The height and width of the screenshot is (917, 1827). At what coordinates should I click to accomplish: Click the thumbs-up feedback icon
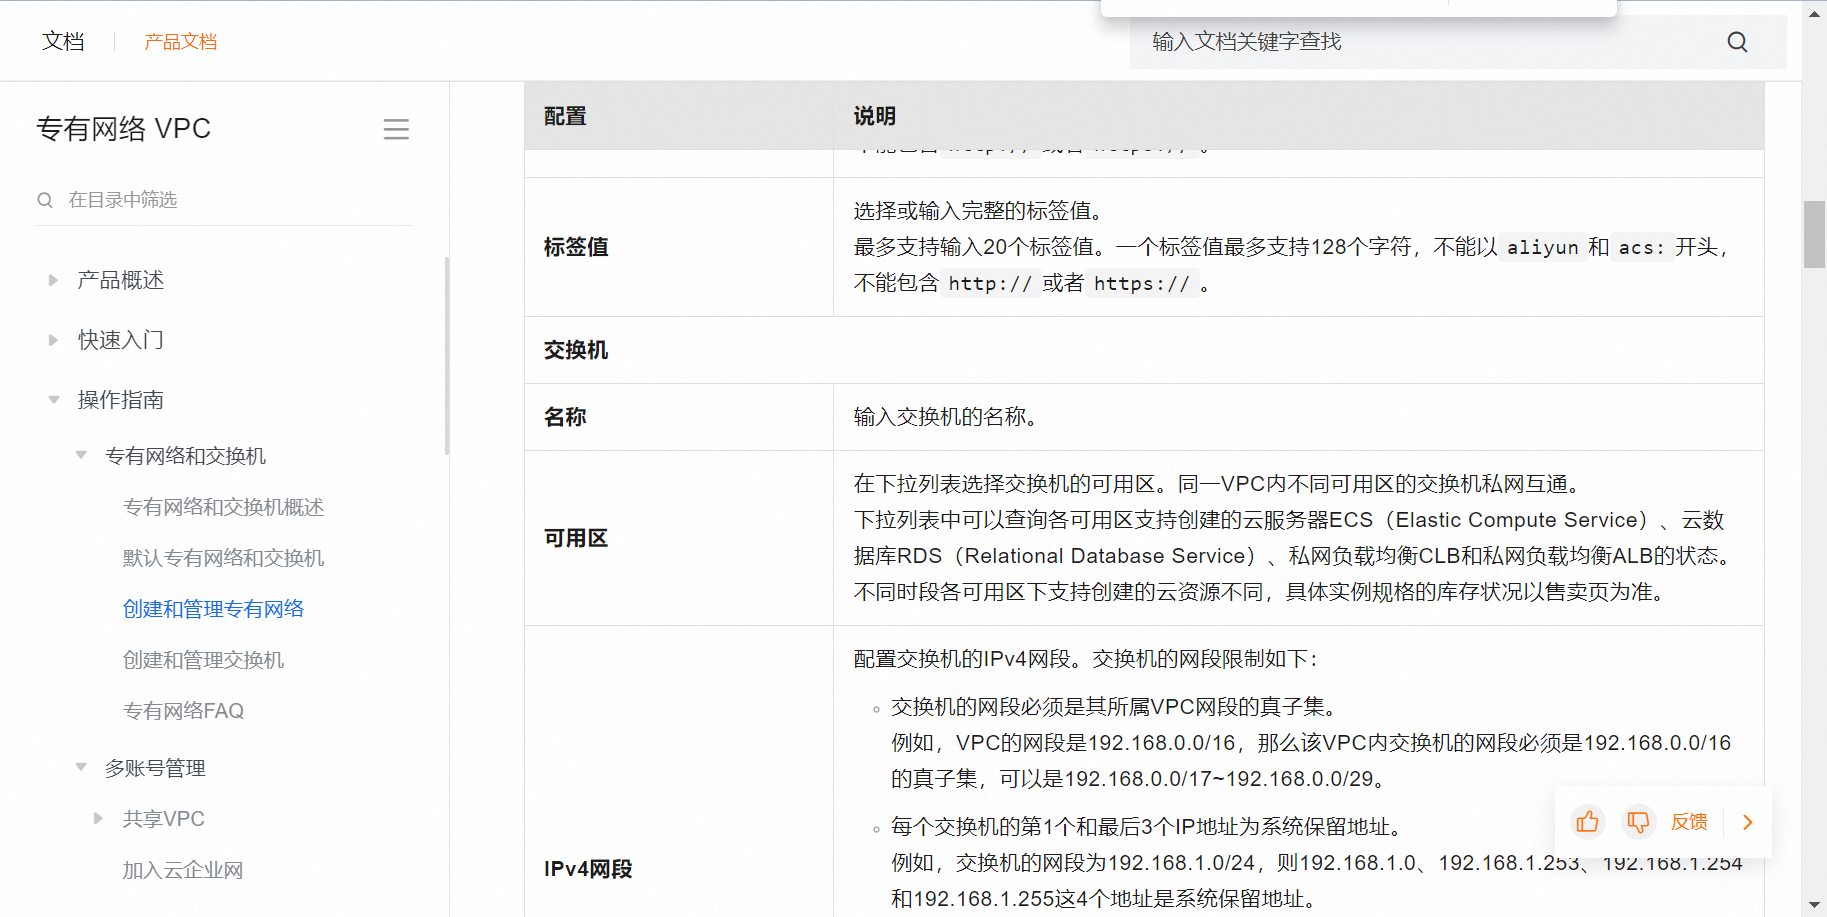(1587, 822)
